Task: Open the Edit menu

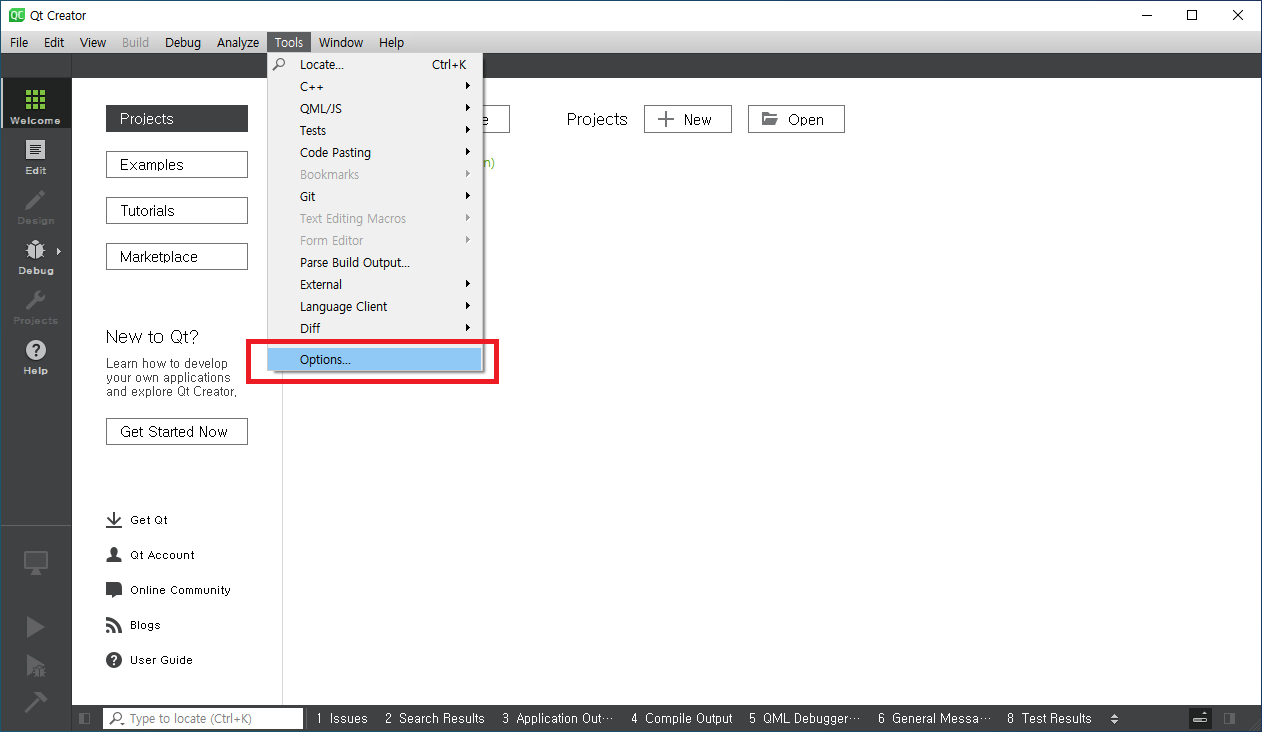Action: click(x=54, y=42)
